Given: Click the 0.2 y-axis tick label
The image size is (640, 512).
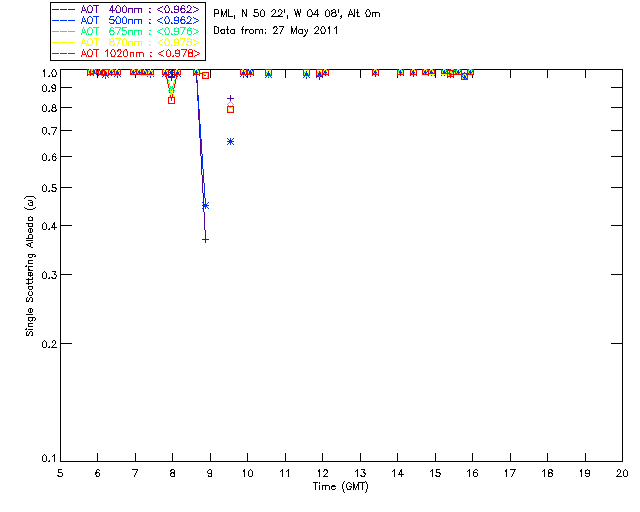Looking at the screenshot, I should coord(49,344).
